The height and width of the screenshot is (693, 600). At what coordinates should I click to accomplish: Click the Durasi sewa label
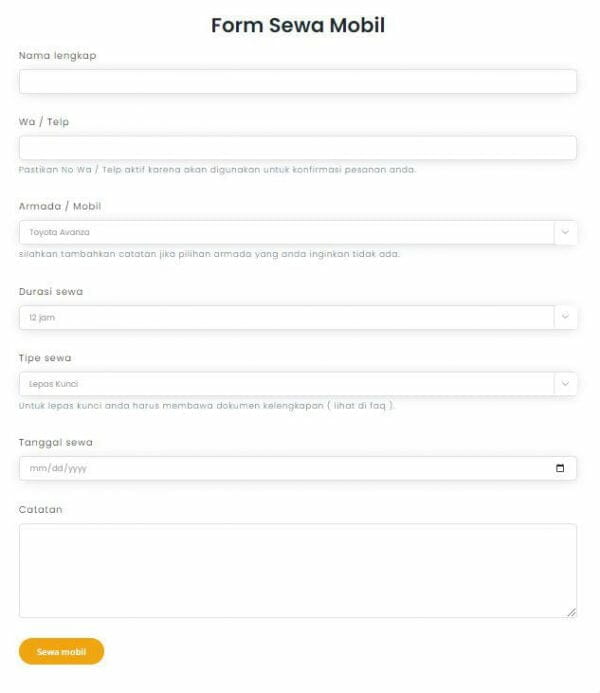pos(51,292)
